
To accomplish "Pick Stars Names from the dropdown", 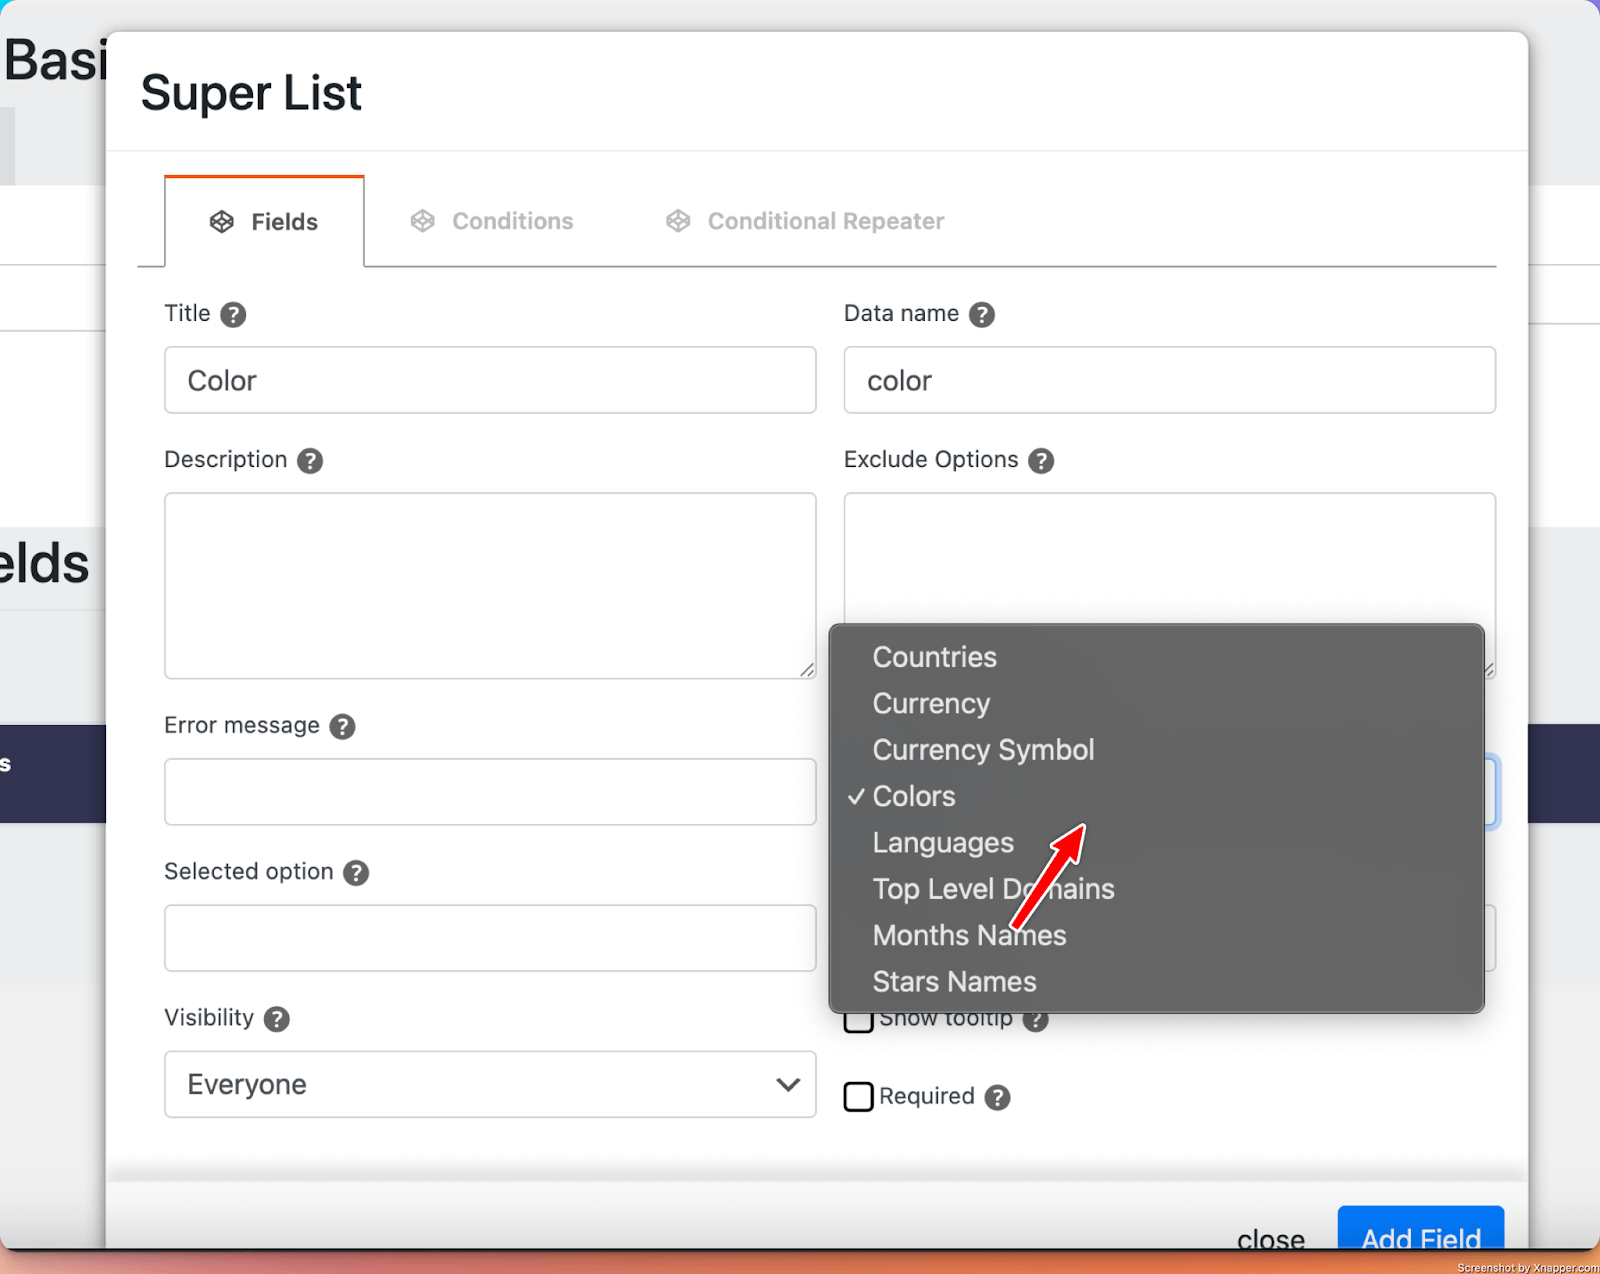I will 954,982.
